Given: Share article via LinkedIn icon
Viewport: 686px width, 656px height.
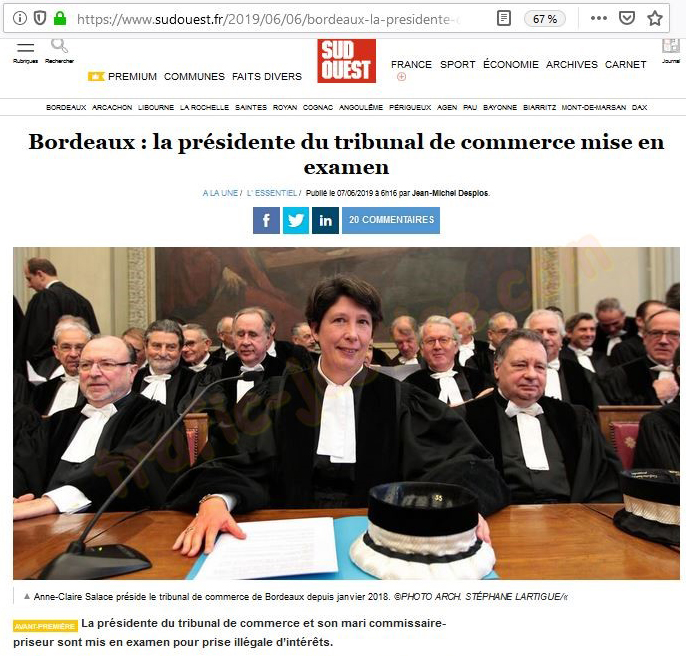Looking at the screenshot, I should (325, 220).
